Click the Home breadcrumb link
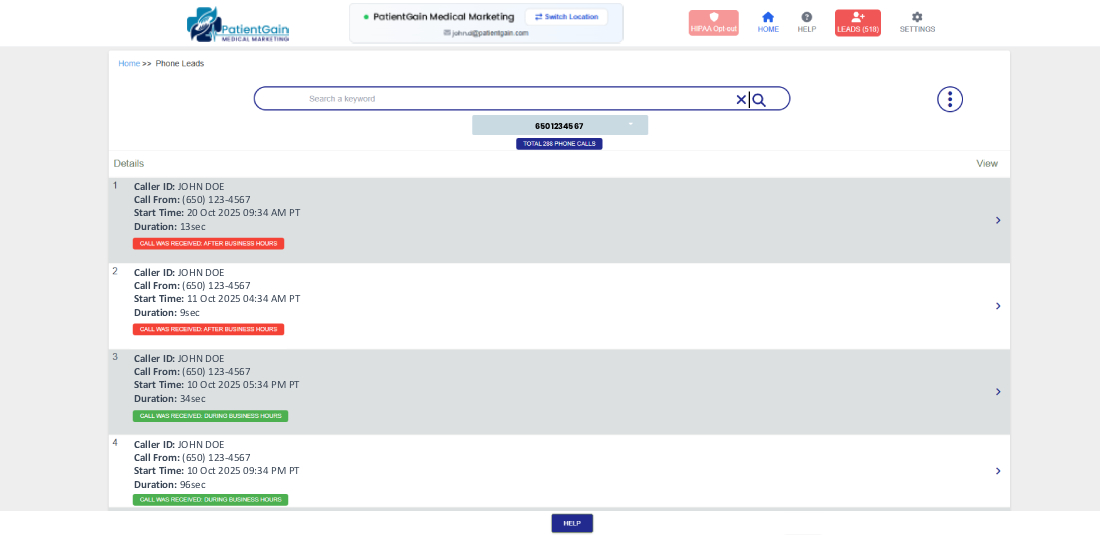Screen dimensions: 1100x535 tap(129, 63)
